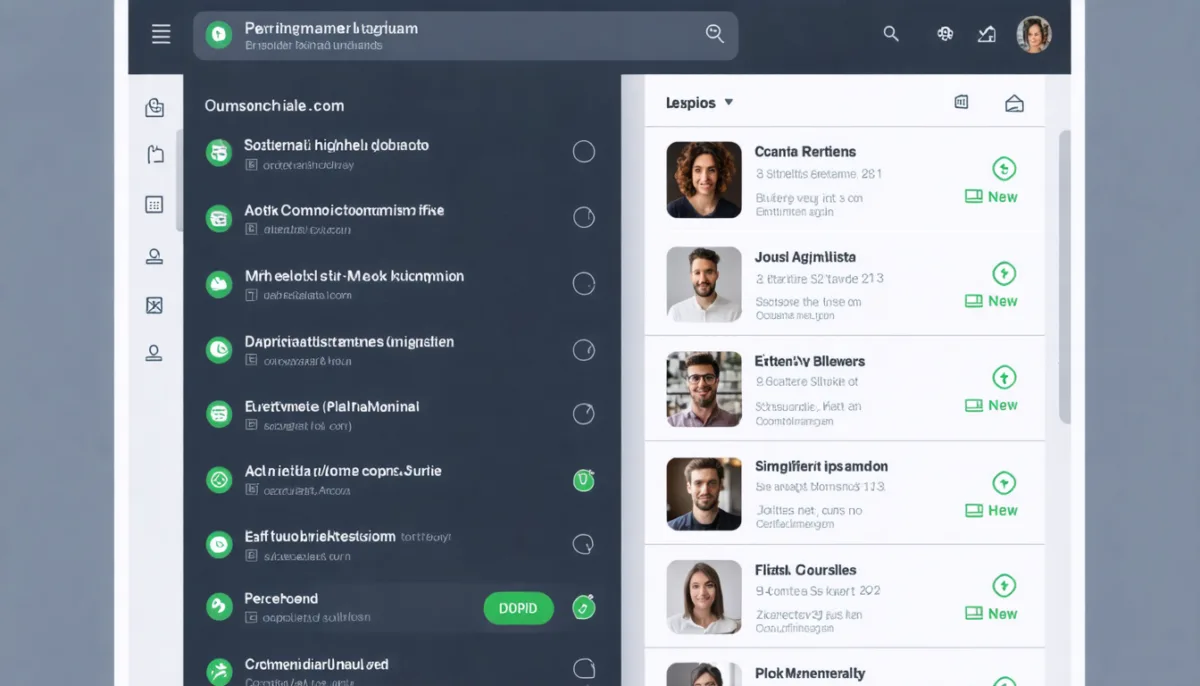Click circled arrow icon for Flatsl. Coursiles
This screenshot has height=686, width=1200.
[1004, 586]
